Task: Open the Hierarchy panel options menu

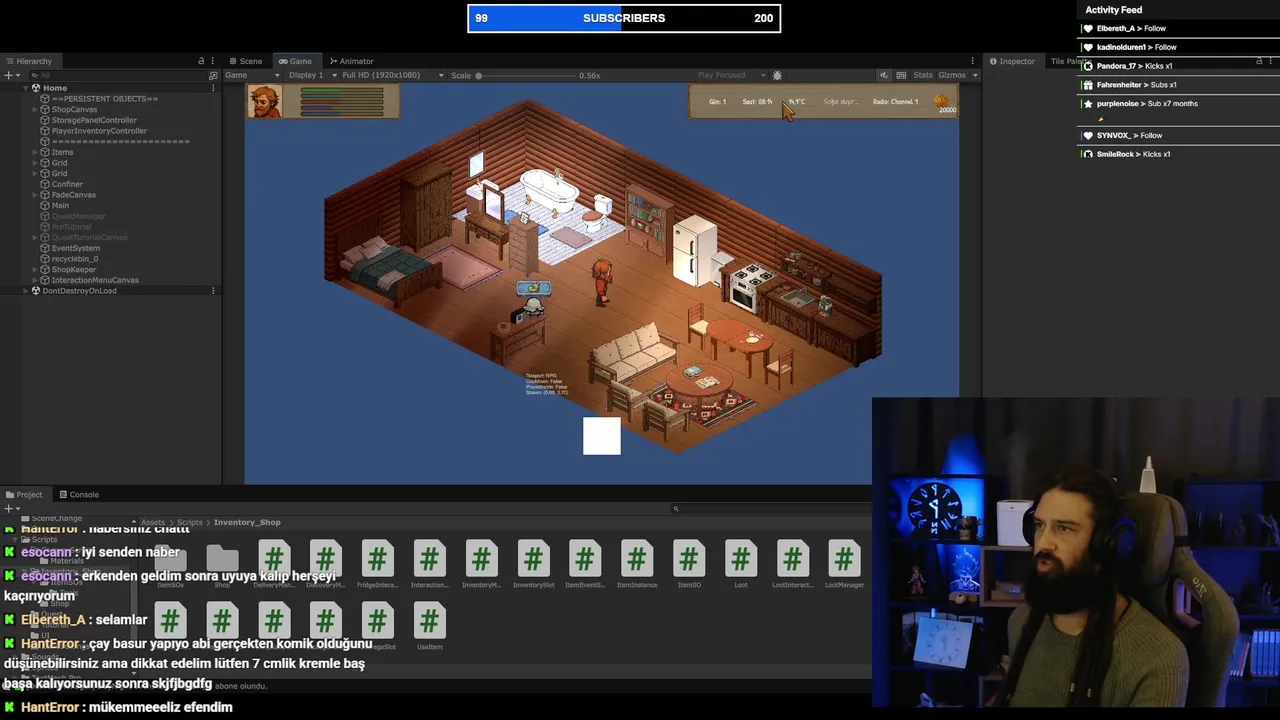Action: (x=213, y=61)
